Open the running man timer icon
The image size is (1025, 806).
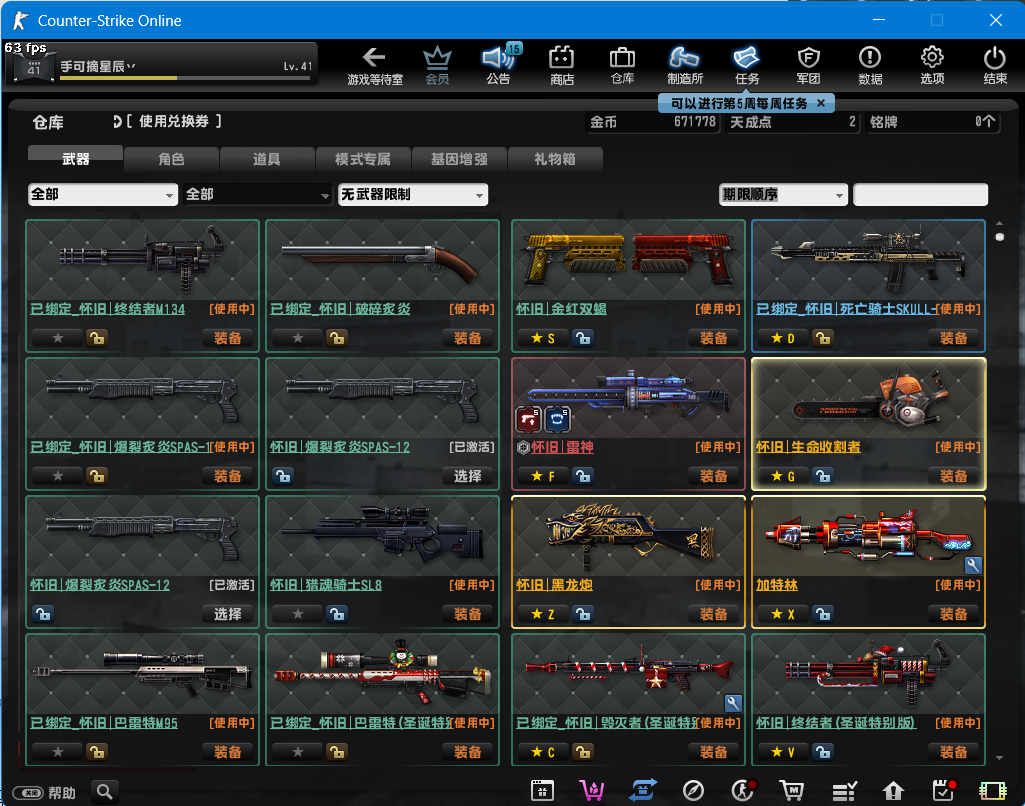743,791
